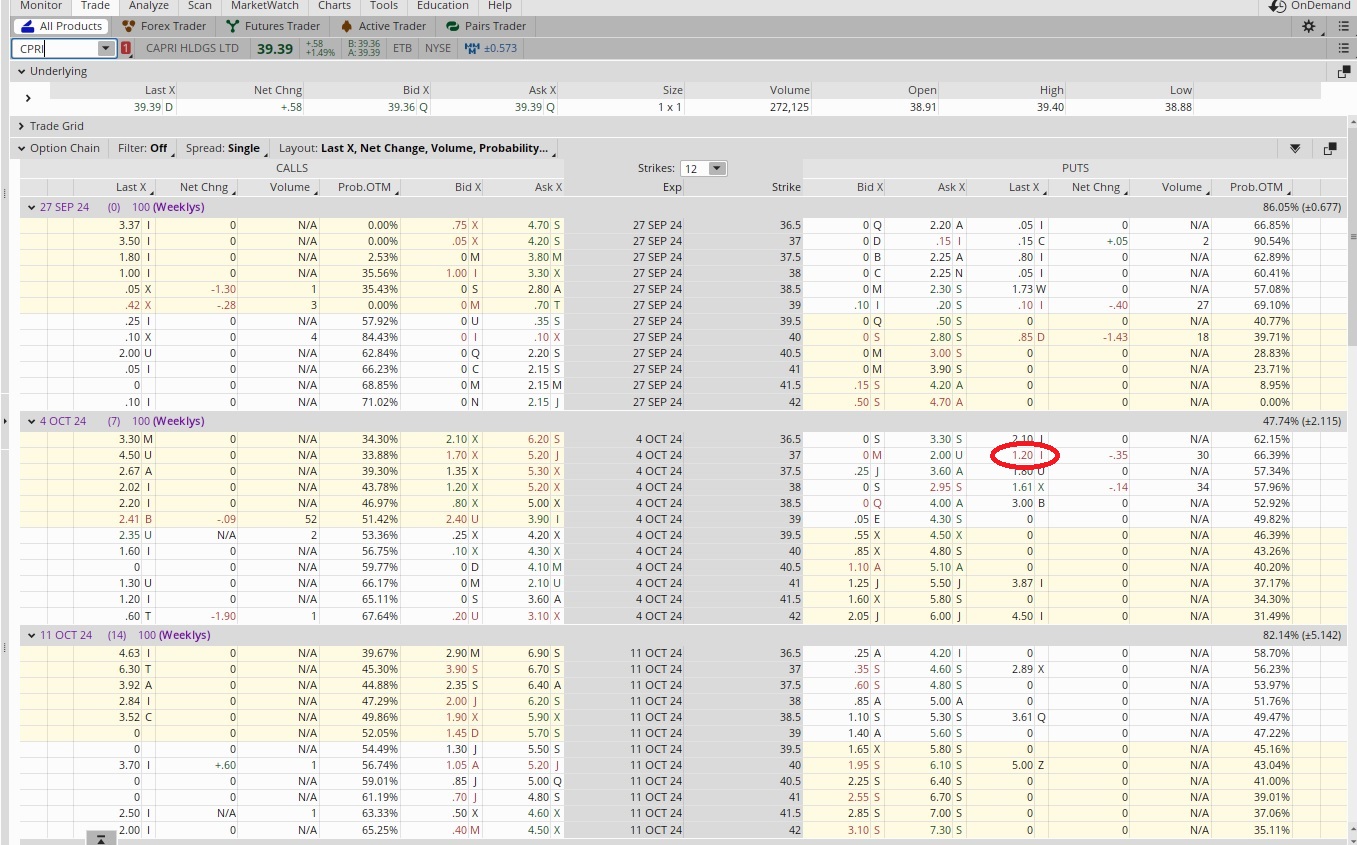Pop out the Option Chain section icon
The height and width of the screenshot is (845, 1357).
coord(1329,149)
